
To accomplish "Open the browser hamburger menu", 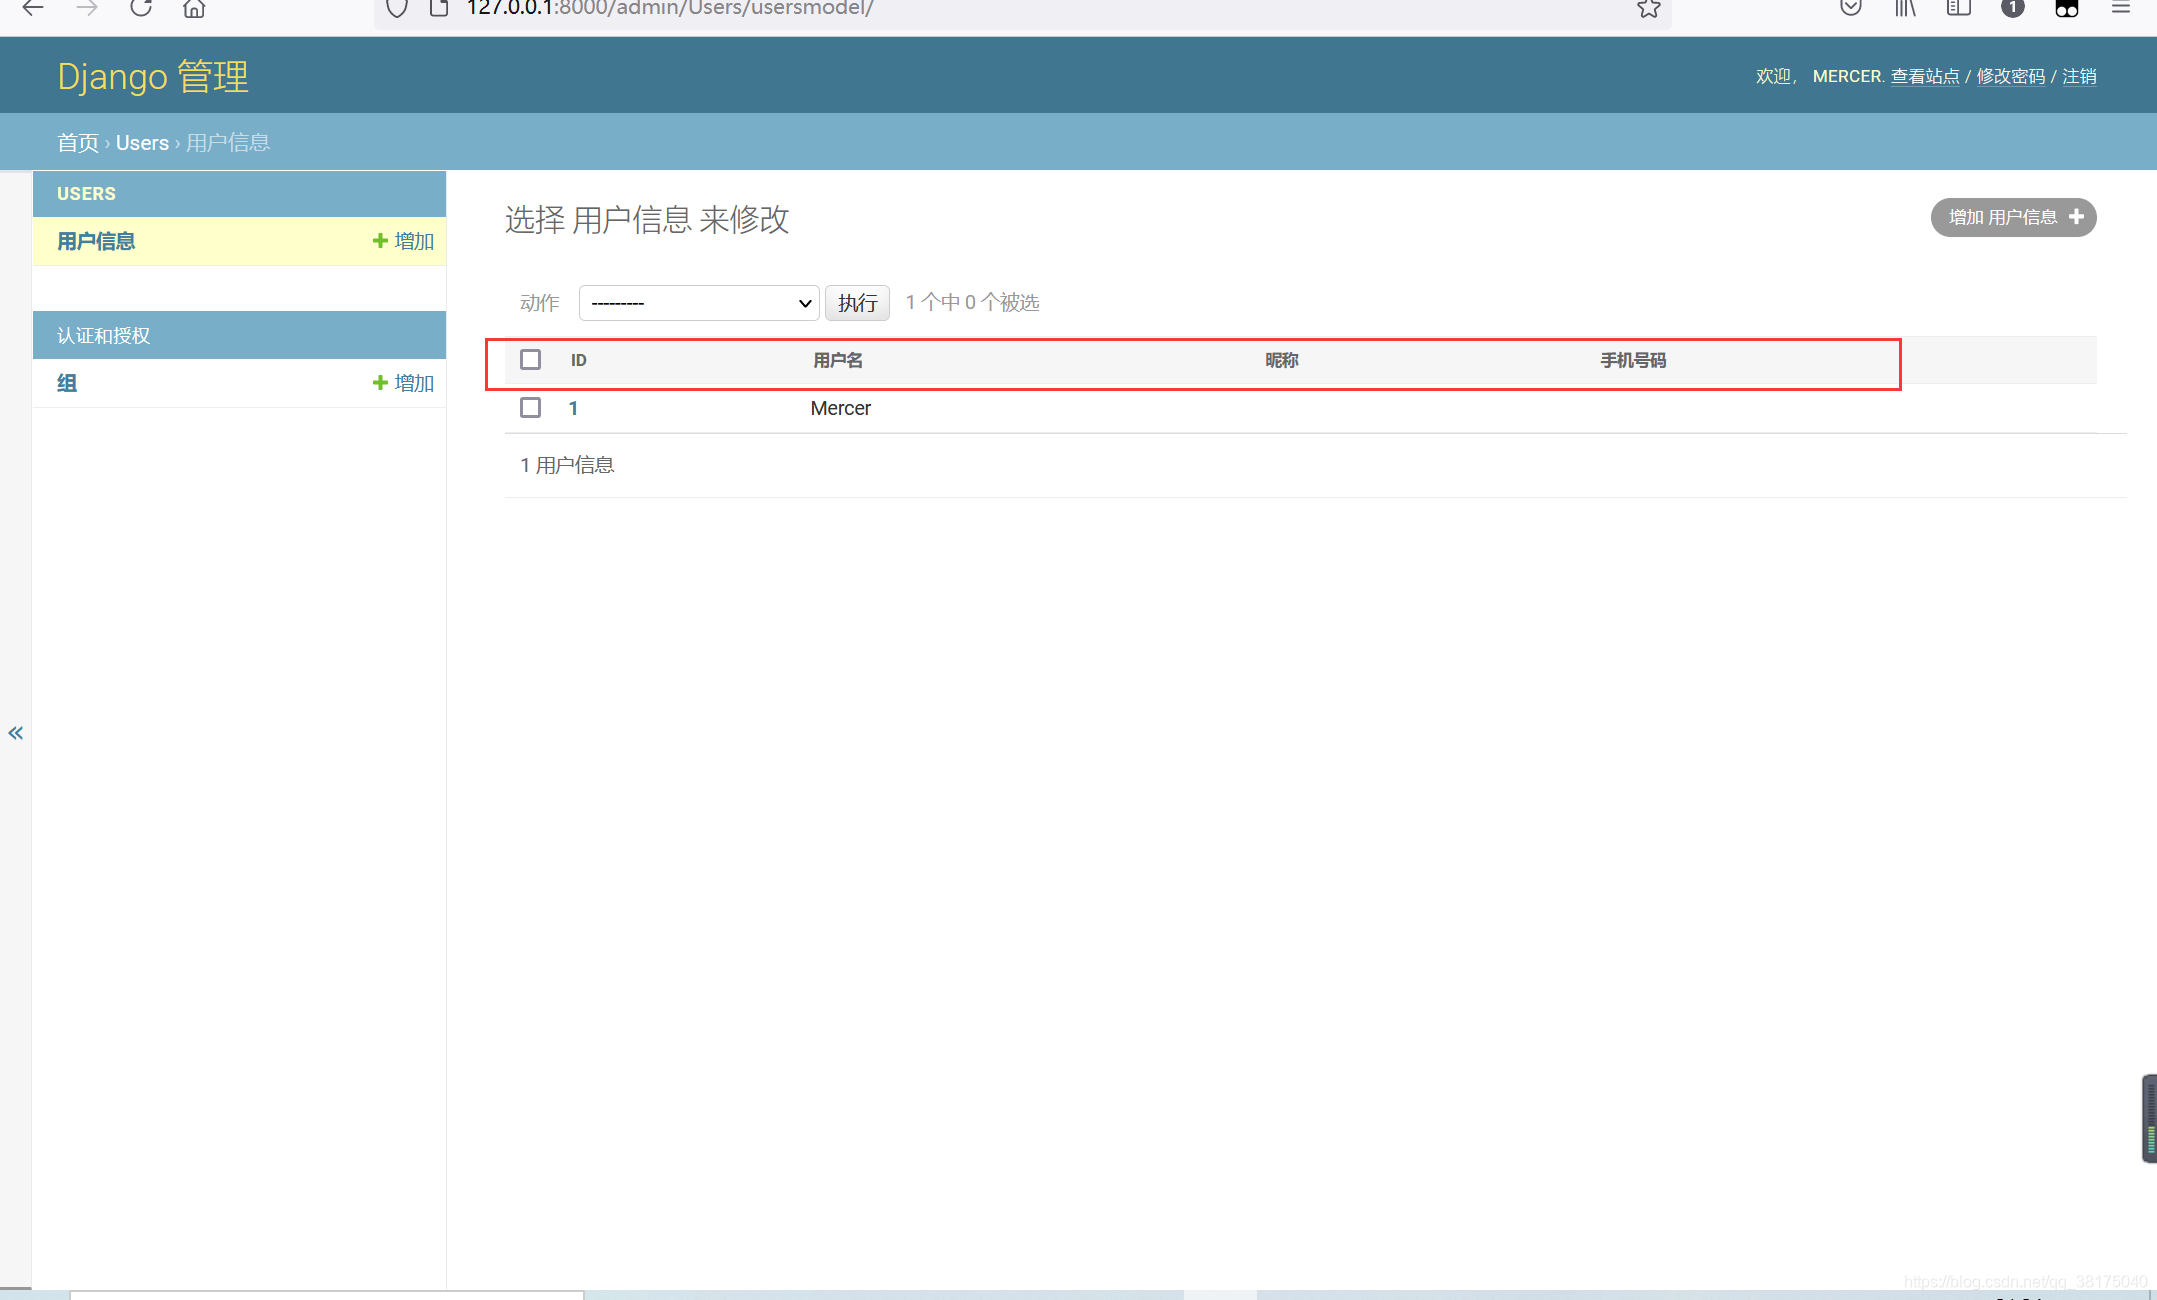I will pos(2121,8).
